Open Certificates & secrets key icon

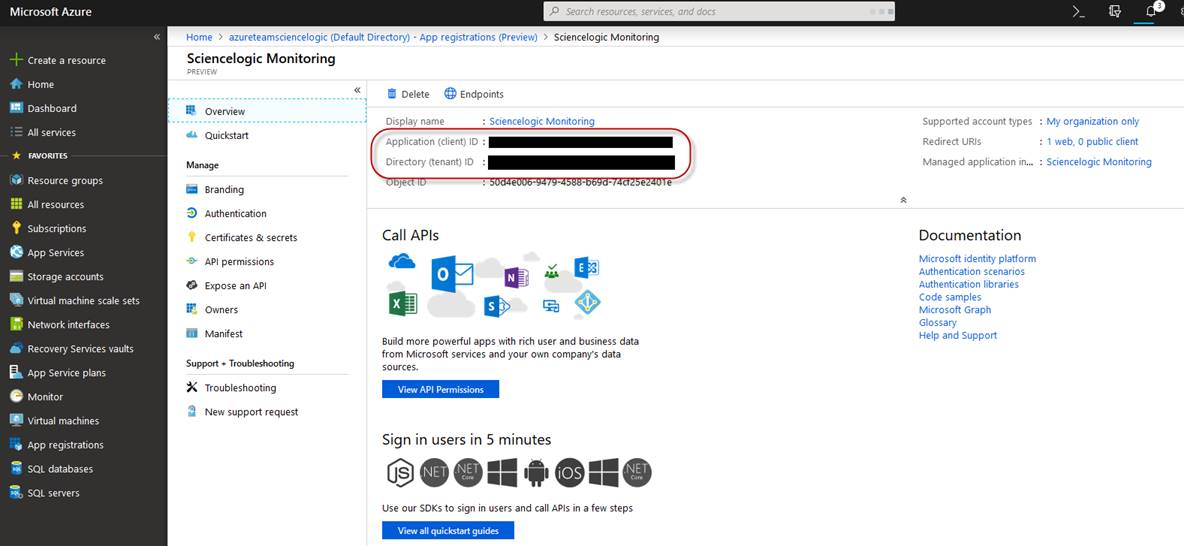coord(192,237)
